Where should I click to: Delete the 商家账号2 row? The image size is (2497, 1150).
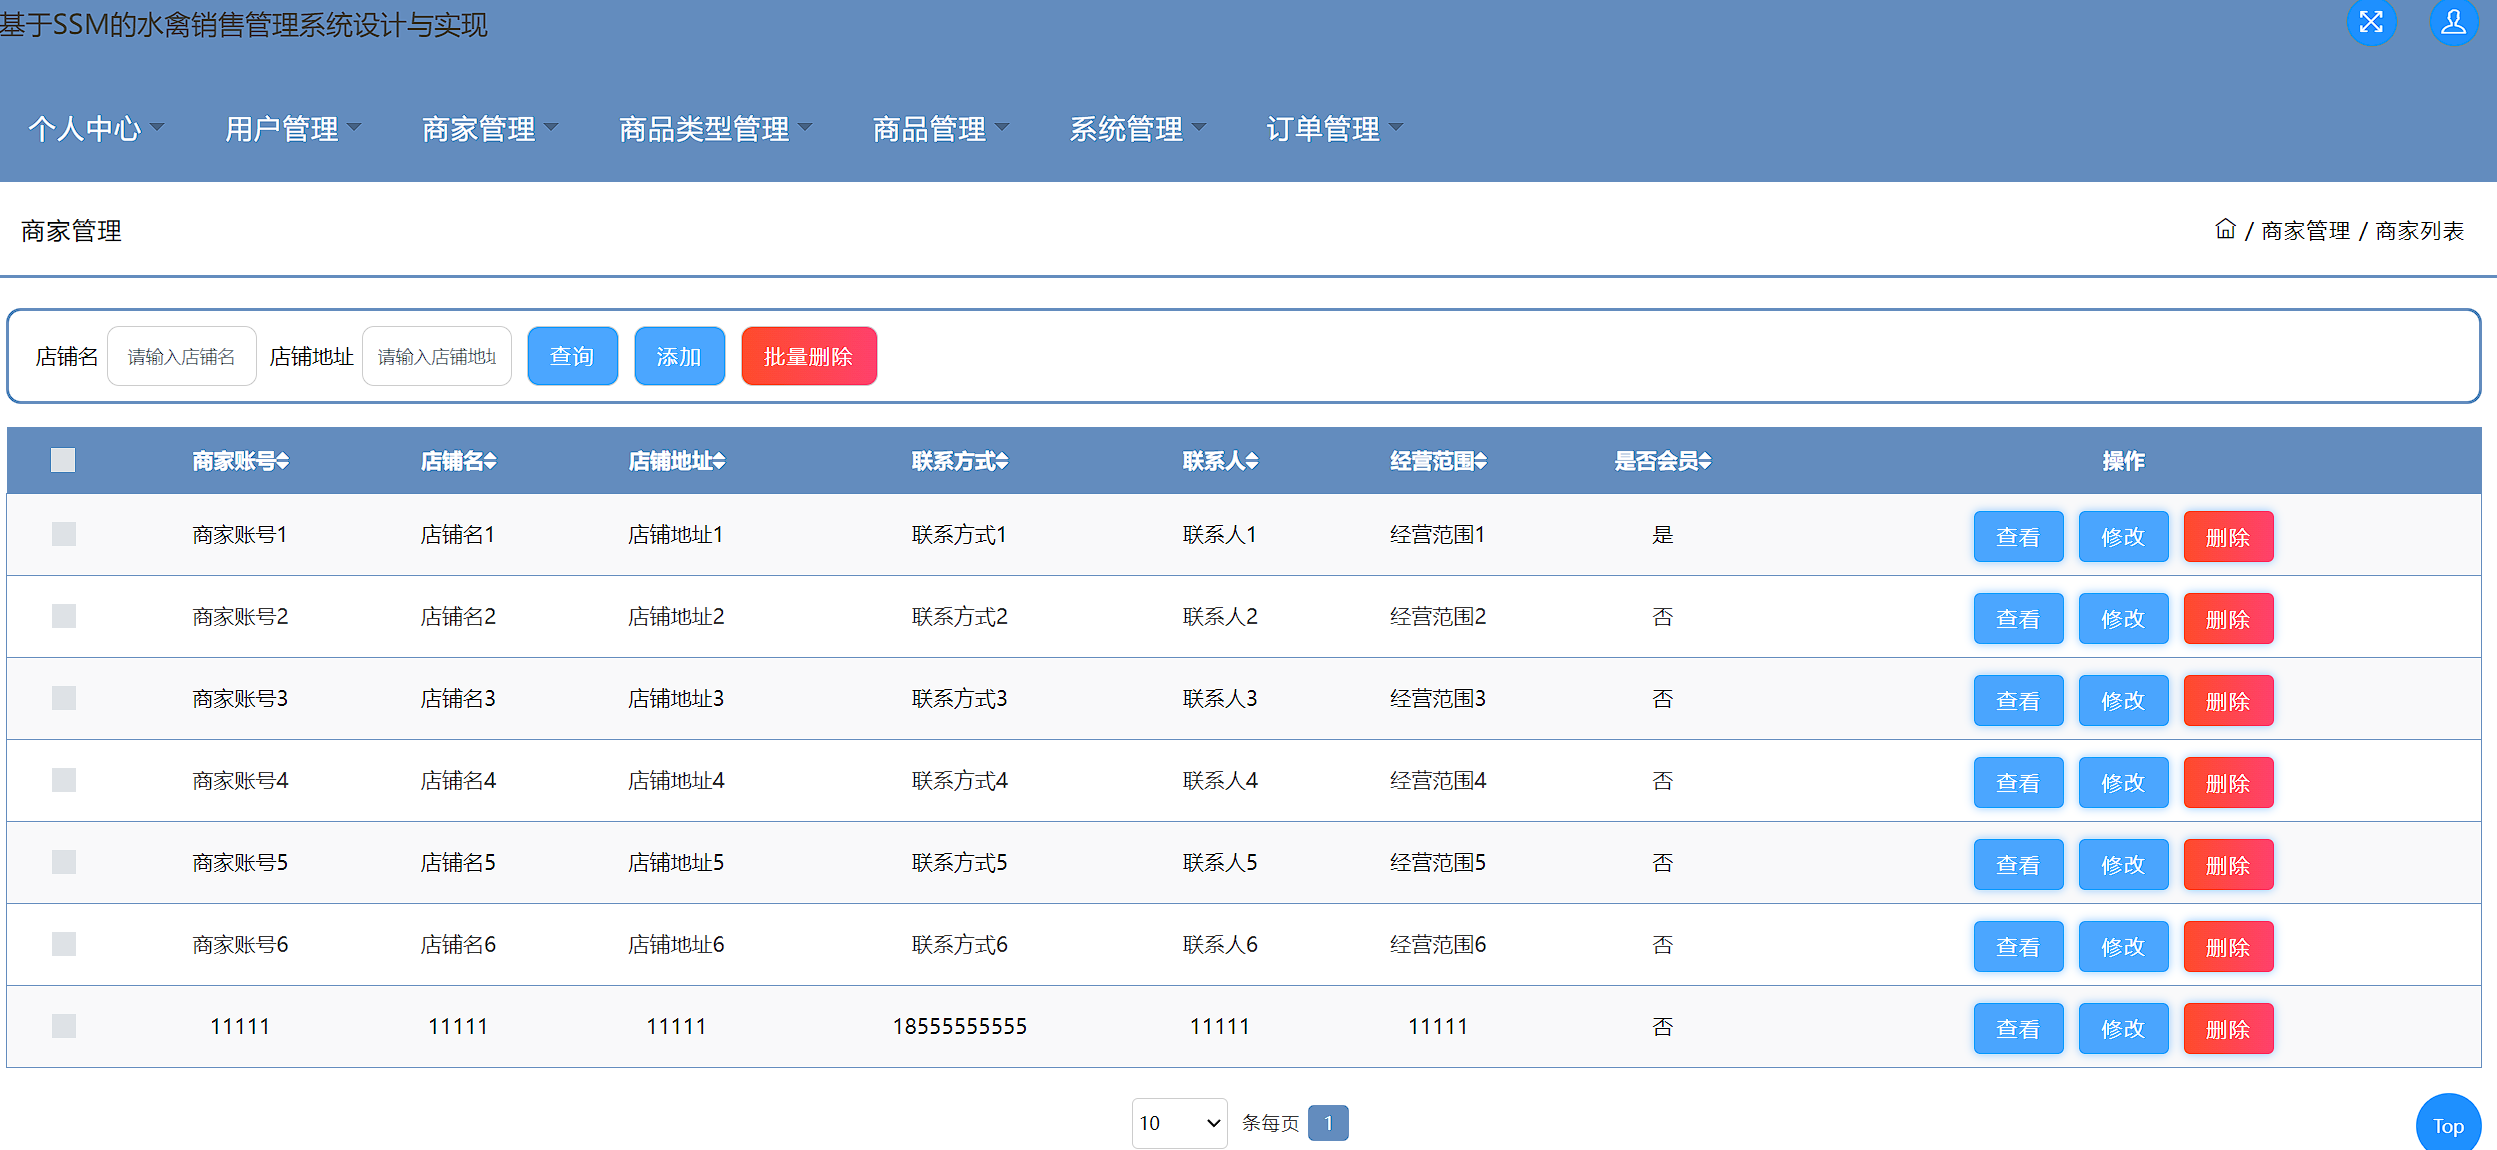pyautogui.click(x=2229, y=619)
